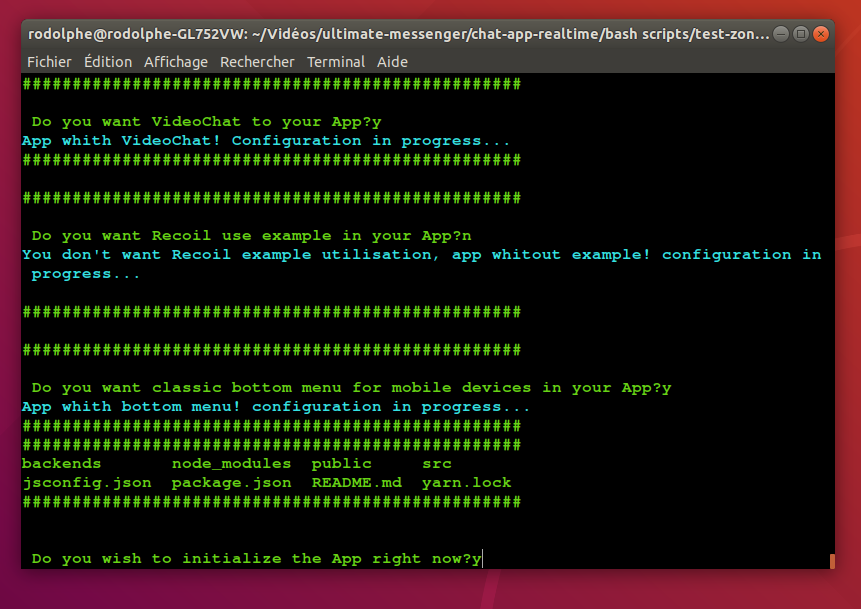This screenshot has height=609, width=861.
Task: Click package.json in the file listing
Action: 231,483
